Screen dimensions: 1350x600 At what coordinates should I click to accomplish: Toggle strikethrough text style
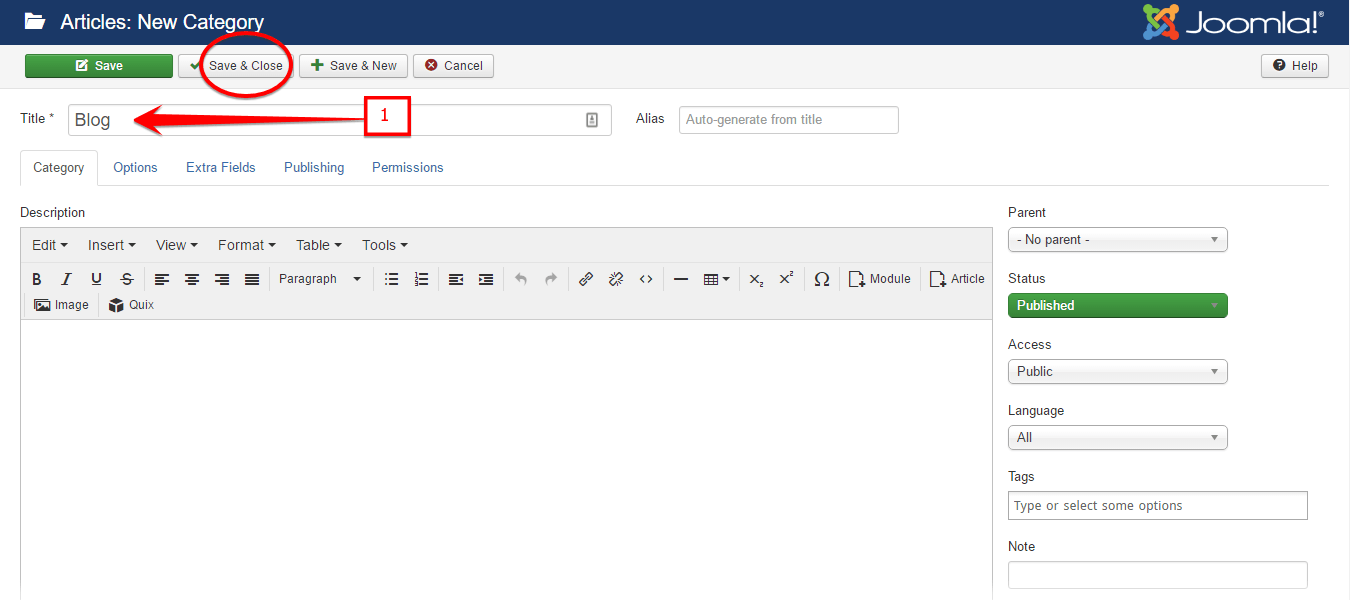tap(126, 279)
